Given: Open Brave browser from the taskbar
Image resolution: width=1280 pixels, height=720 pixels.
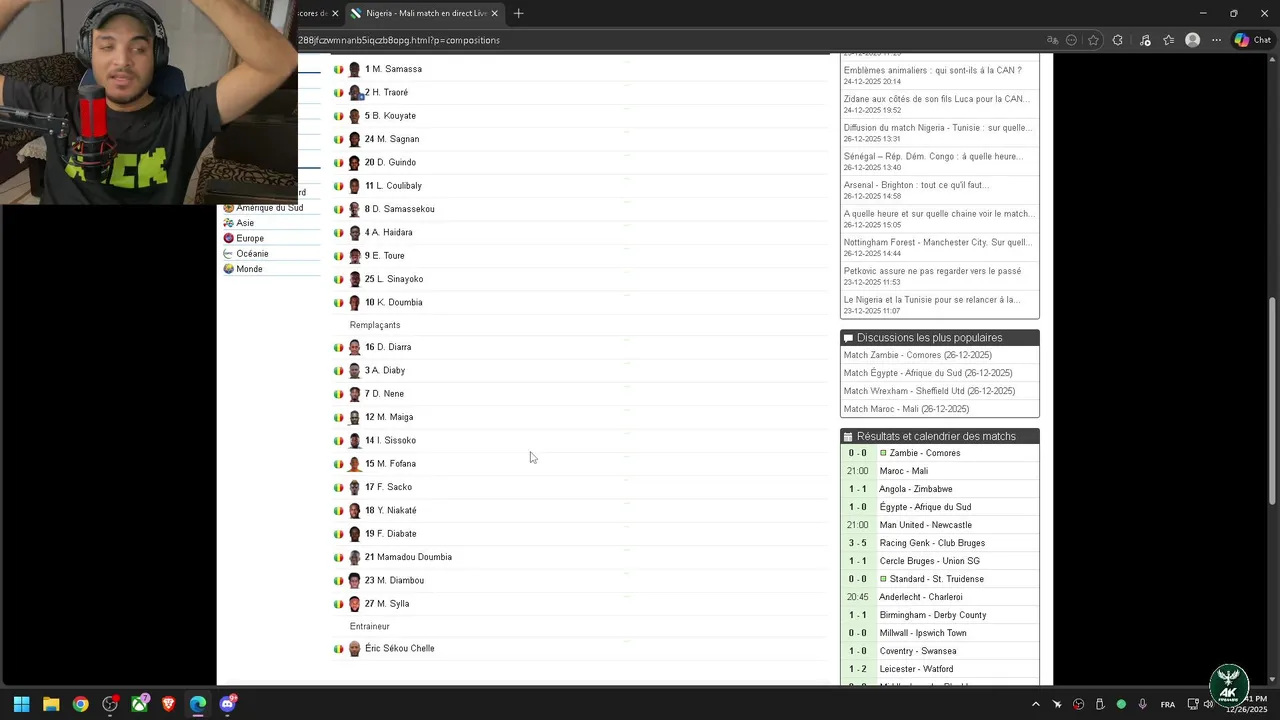Looking at the screenshot, I should pyautogui.click(x=168, y=704).
